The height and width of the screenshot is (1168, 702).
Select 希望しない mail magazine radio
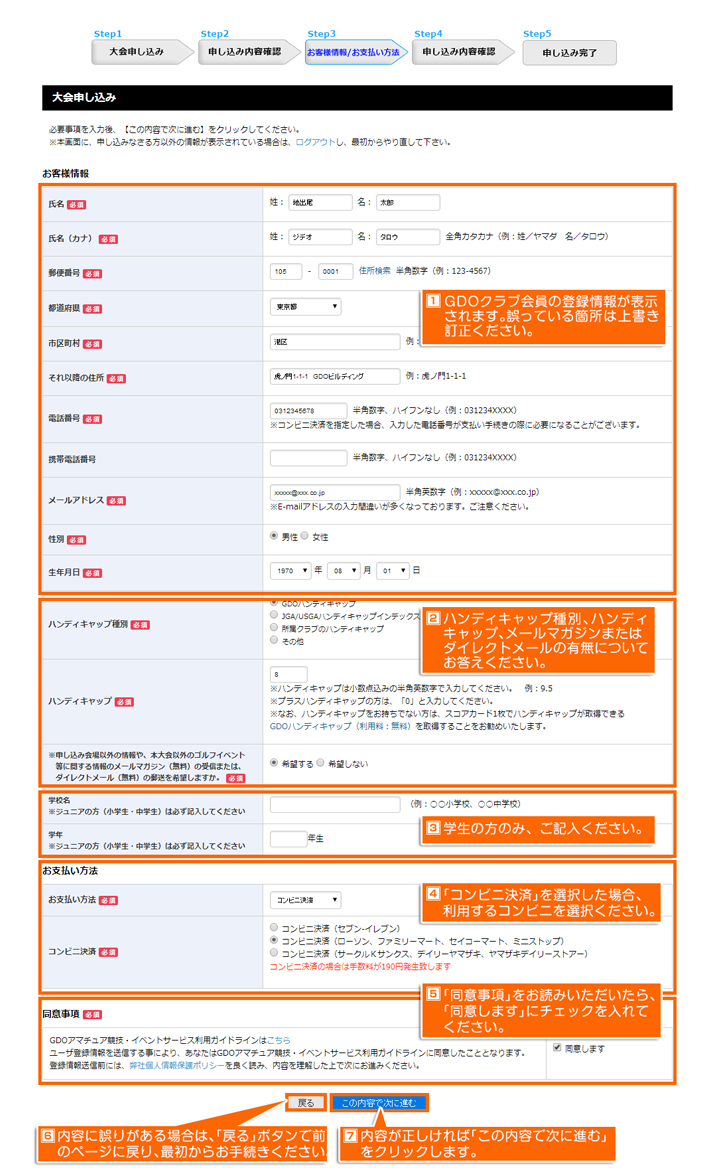click(320, 763)
